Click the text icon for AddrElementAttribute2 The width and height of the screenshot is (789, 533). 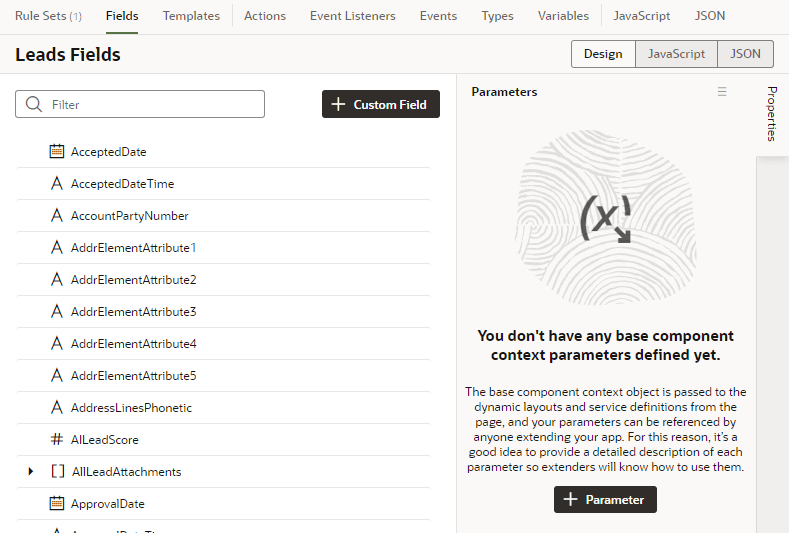(x=57, y=279)
